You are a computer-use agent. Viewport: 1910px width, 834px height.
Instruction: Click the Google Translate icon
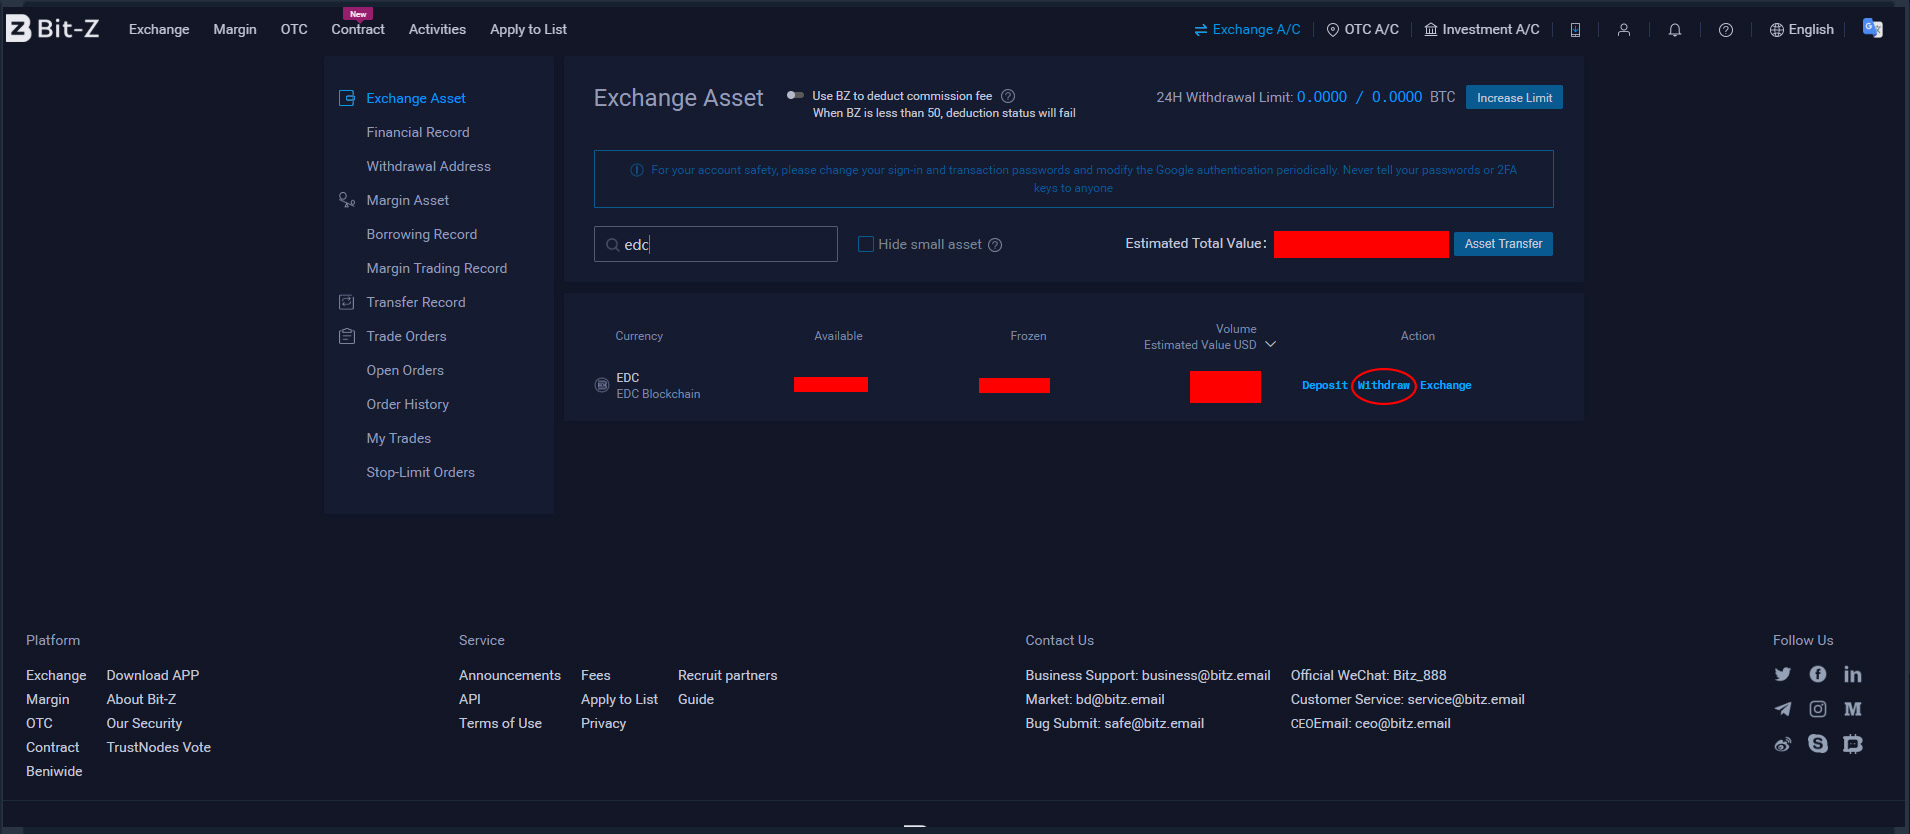(1873, 28)
